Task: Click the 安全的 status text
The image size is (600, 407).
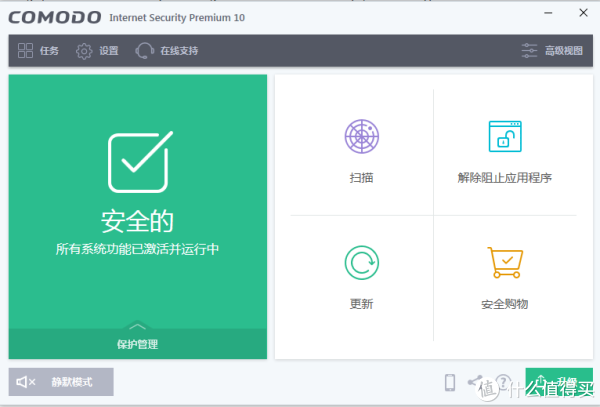Action: (138, 220)
